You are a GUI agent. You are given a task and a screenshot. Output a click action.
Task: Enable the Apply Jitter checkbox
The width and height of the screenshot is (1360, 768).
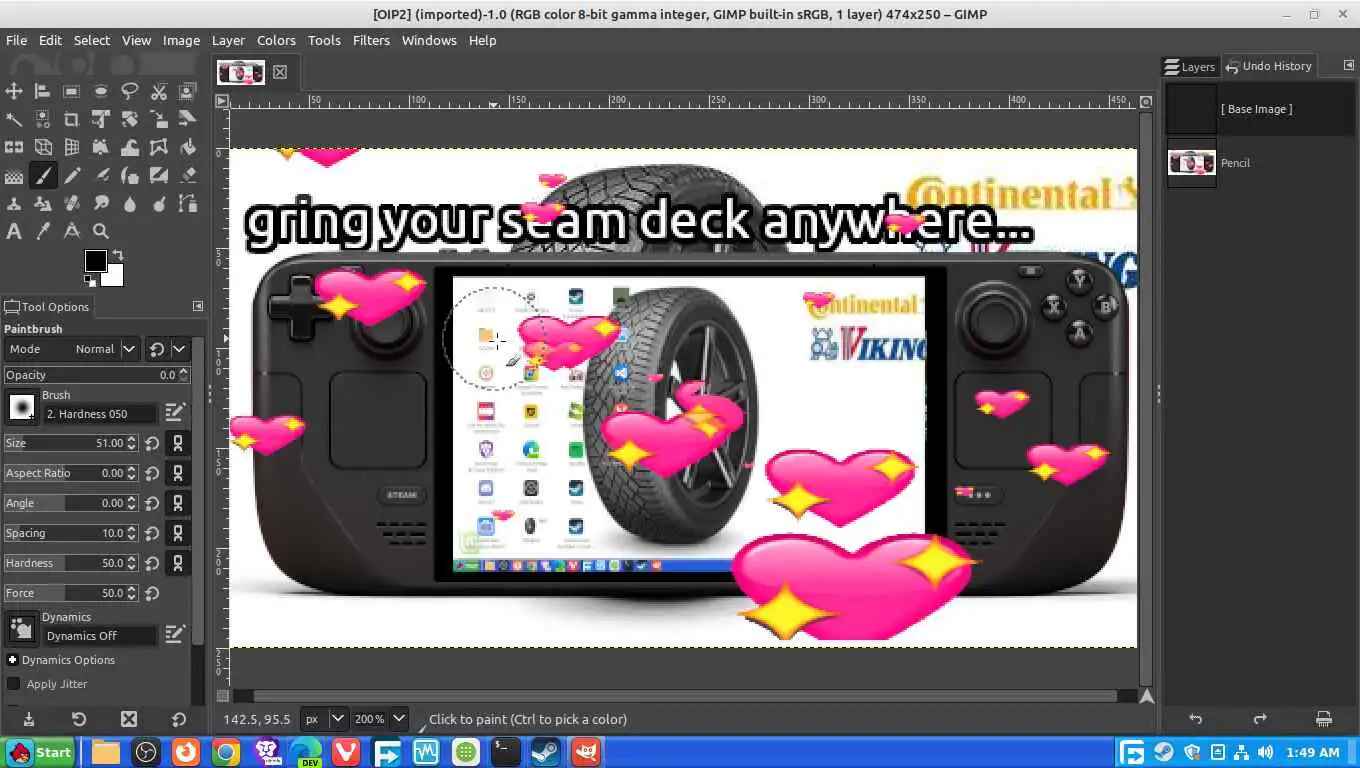point(13,684)
